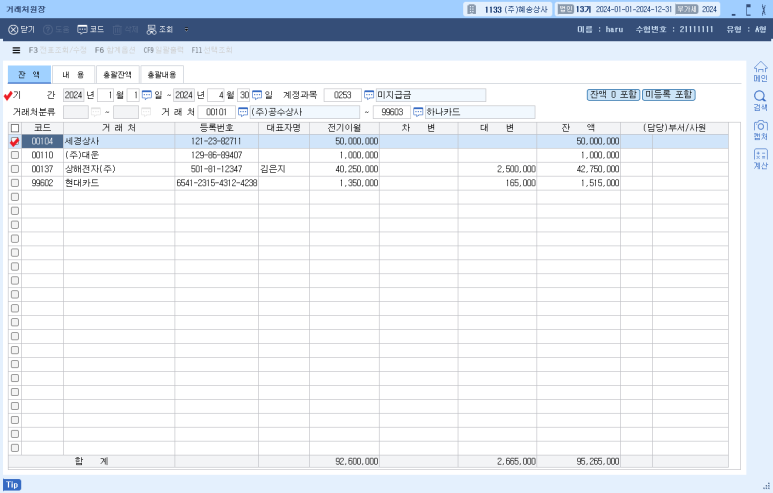This screenshot has width=773, height=493.
Task: Click the (주)공수상사 name field
Action: (305, 112)
